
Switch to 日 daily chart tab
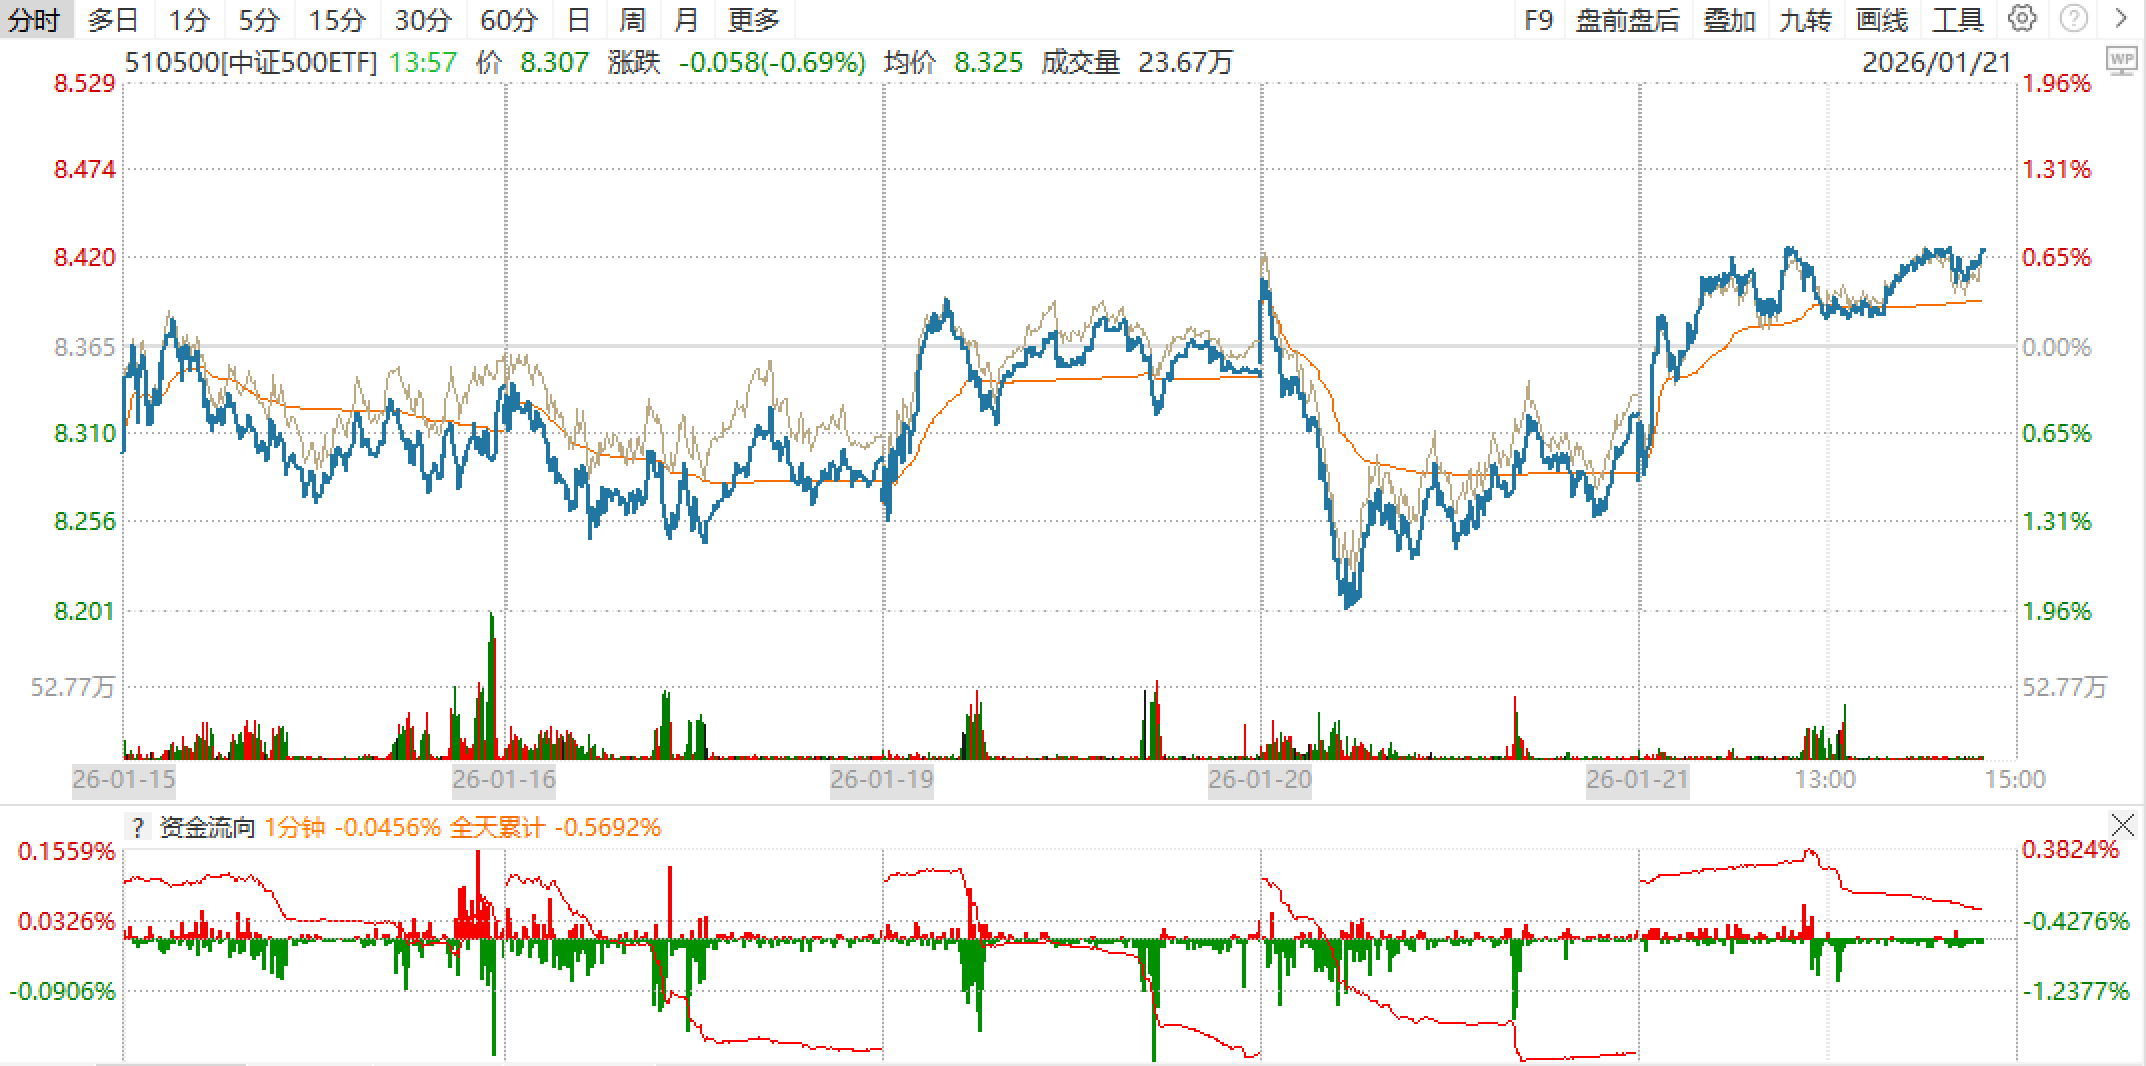click(x=578, y=20)
